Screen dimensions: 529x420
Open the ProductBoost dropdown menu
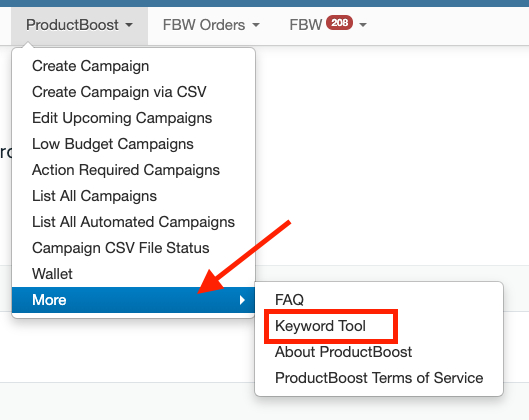[x=79, y=25]
